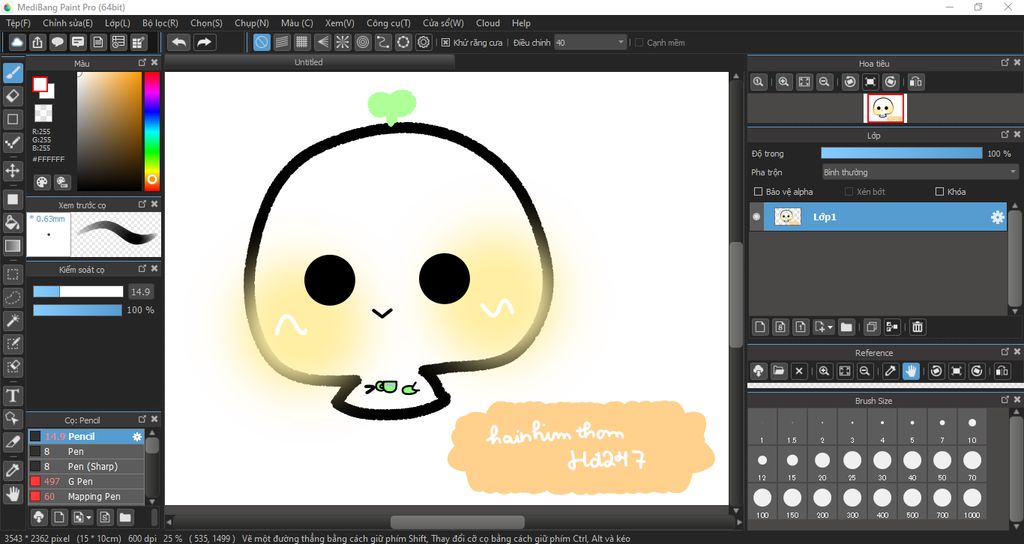
Task: Open the Điều chỉnh value dropdown
Action: tap(590, 42)
